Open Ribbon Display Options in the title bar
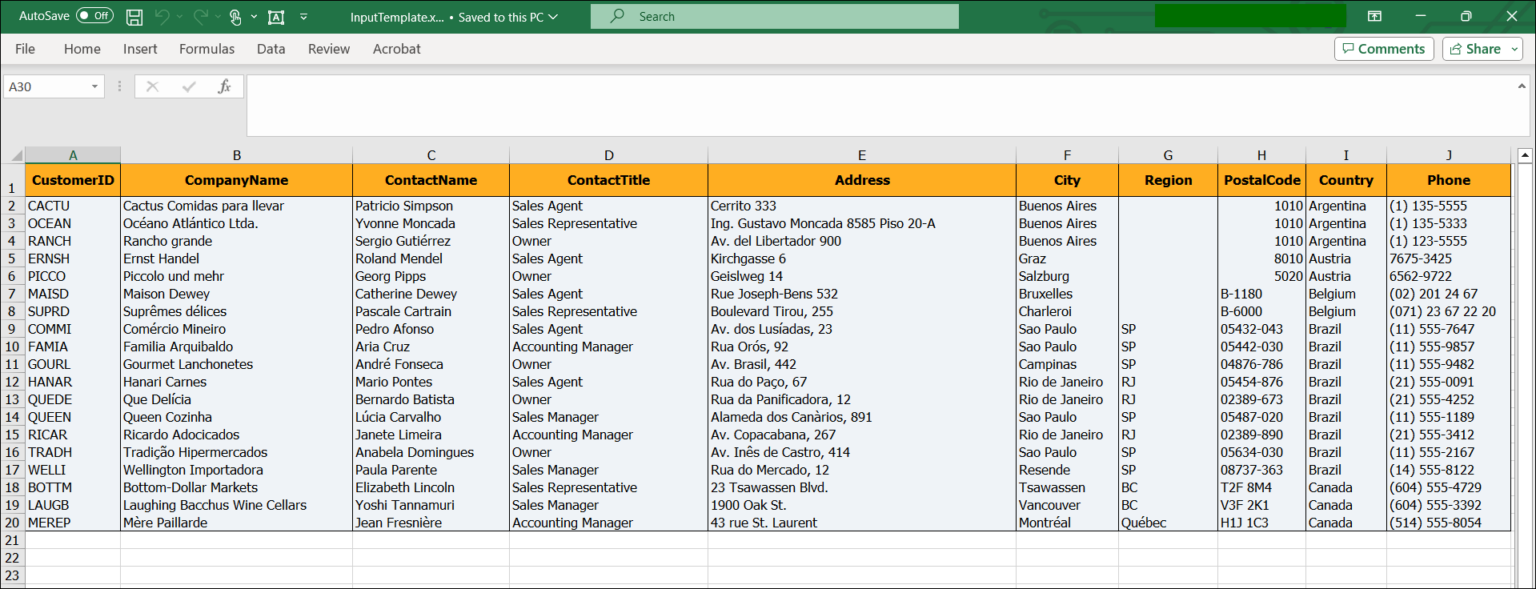The image size is (1536, 589). tap(1374, 16)
